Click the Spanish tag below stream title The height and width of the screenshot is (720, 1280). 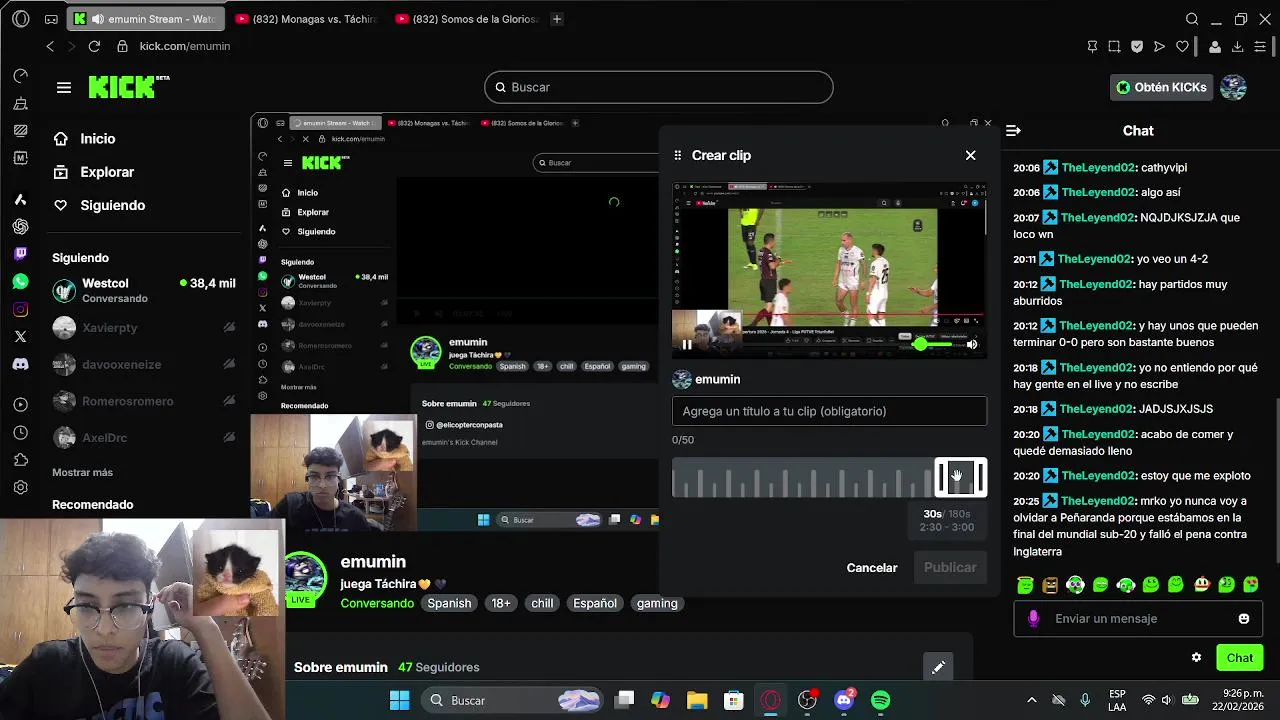tap(449, 603)
